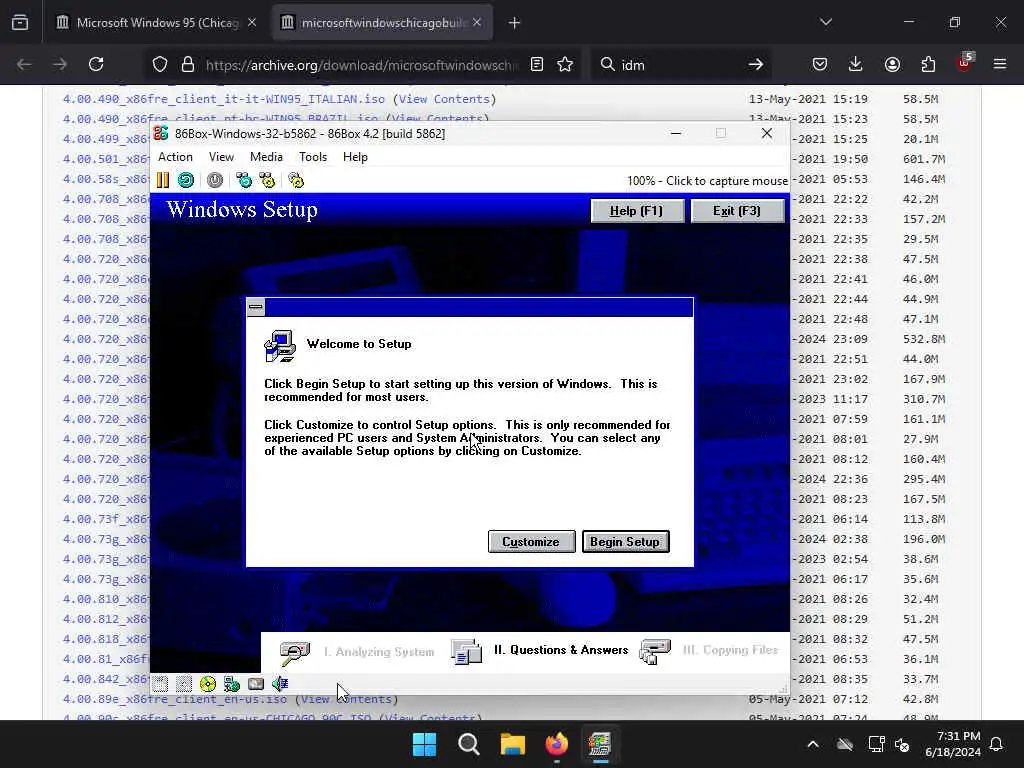The width and height of the screenshot is (1024, 768).
Task: Open the Windows Start menu
Action: click(x=424, y=744)
